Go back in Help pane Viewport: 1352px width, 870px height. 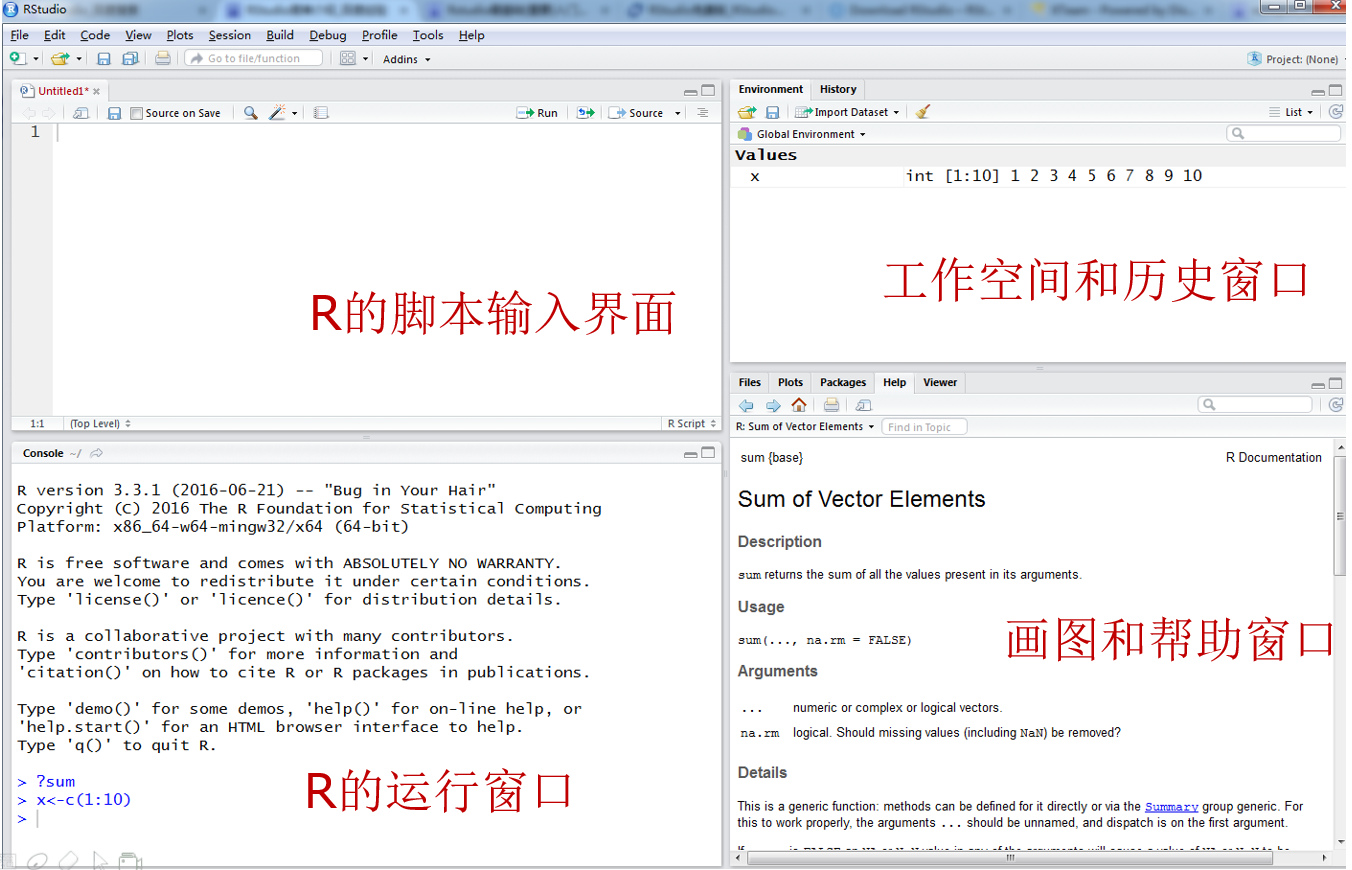(x=746, y=405)
